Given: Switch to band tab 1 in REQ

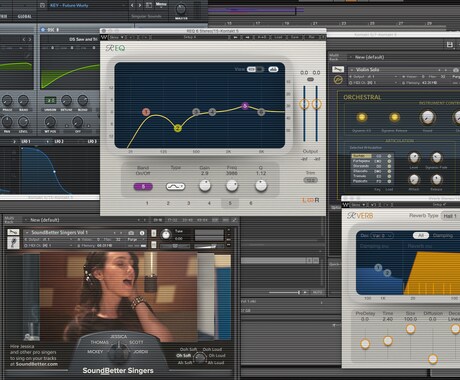Looking at the screenshot, I should pyautogui.click(x=147, y=203).
